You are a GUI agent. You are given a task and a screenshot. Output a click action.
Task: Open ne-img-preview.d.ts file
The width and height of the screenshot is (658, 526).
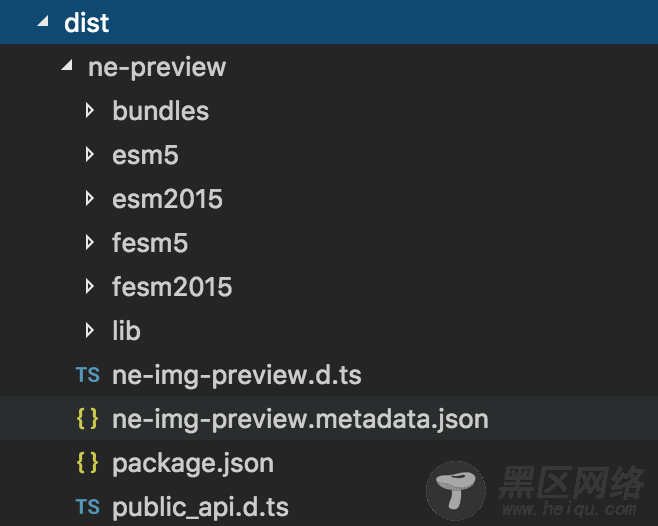237,375
